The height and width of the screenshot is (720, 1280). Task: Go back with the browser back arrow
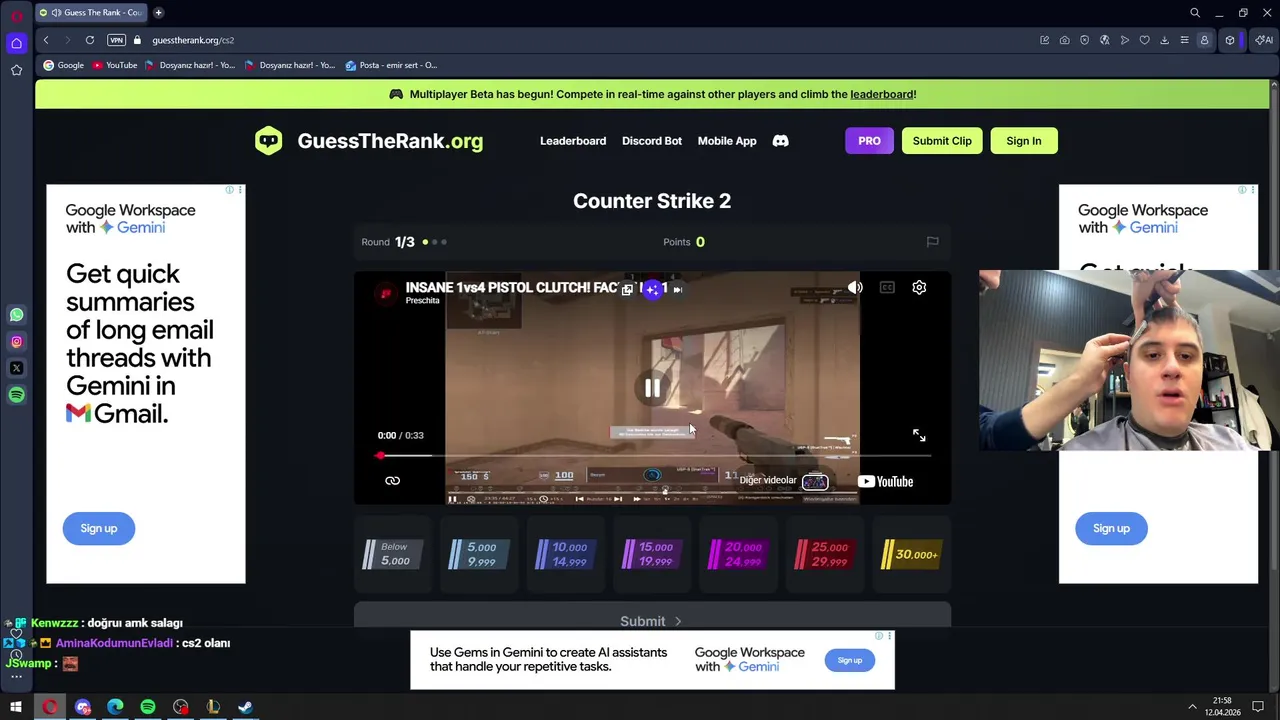point(46,40)
